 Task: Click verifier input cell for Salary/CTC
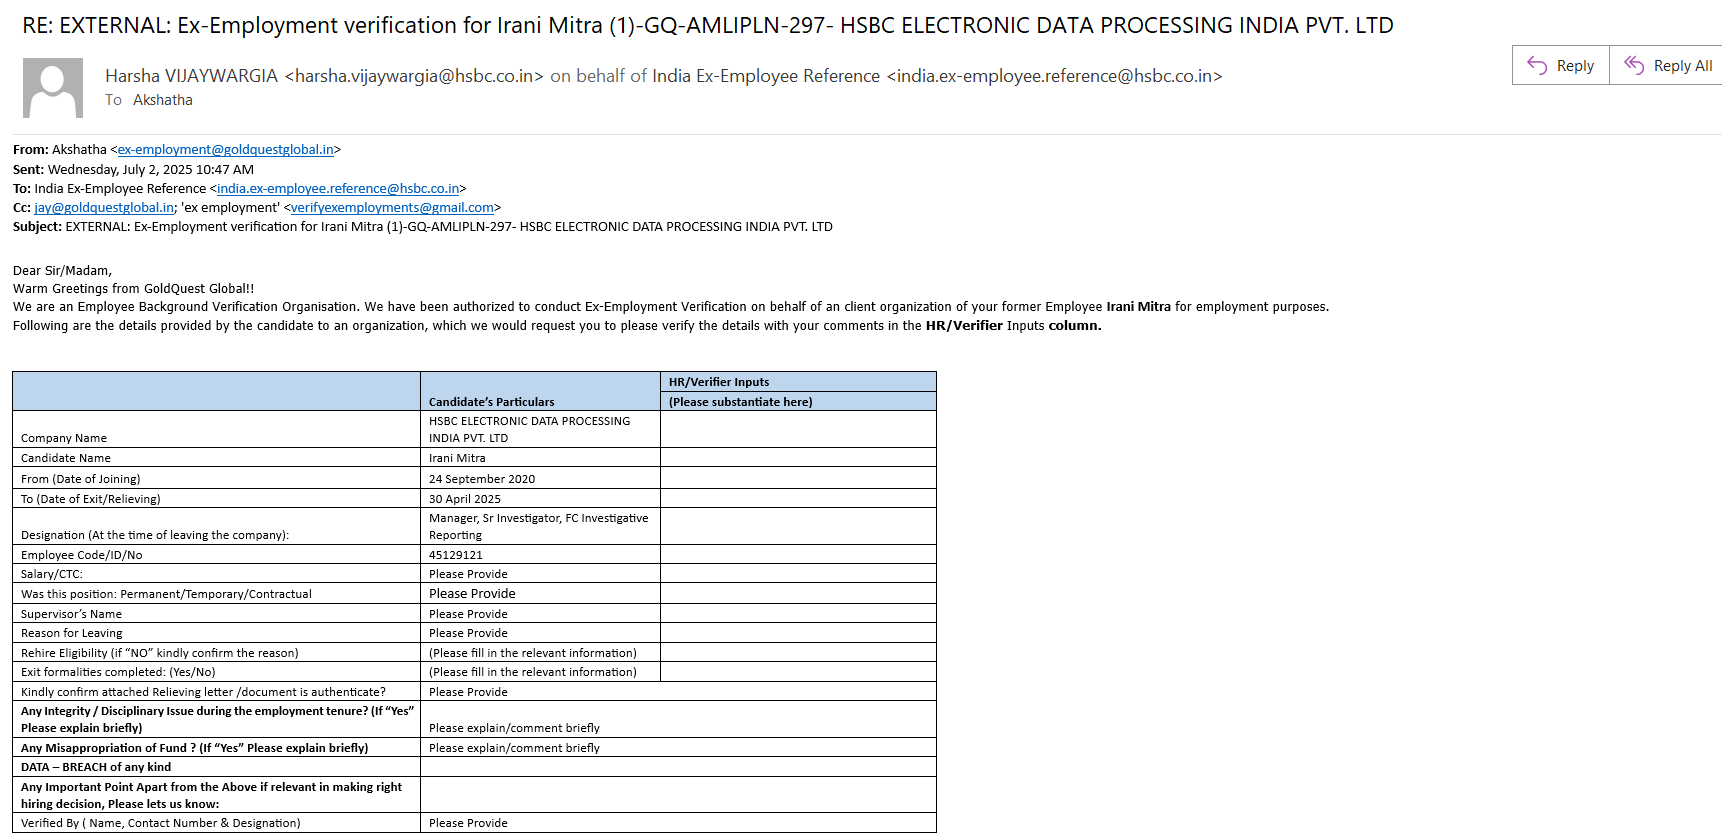(x=797, y=574)
